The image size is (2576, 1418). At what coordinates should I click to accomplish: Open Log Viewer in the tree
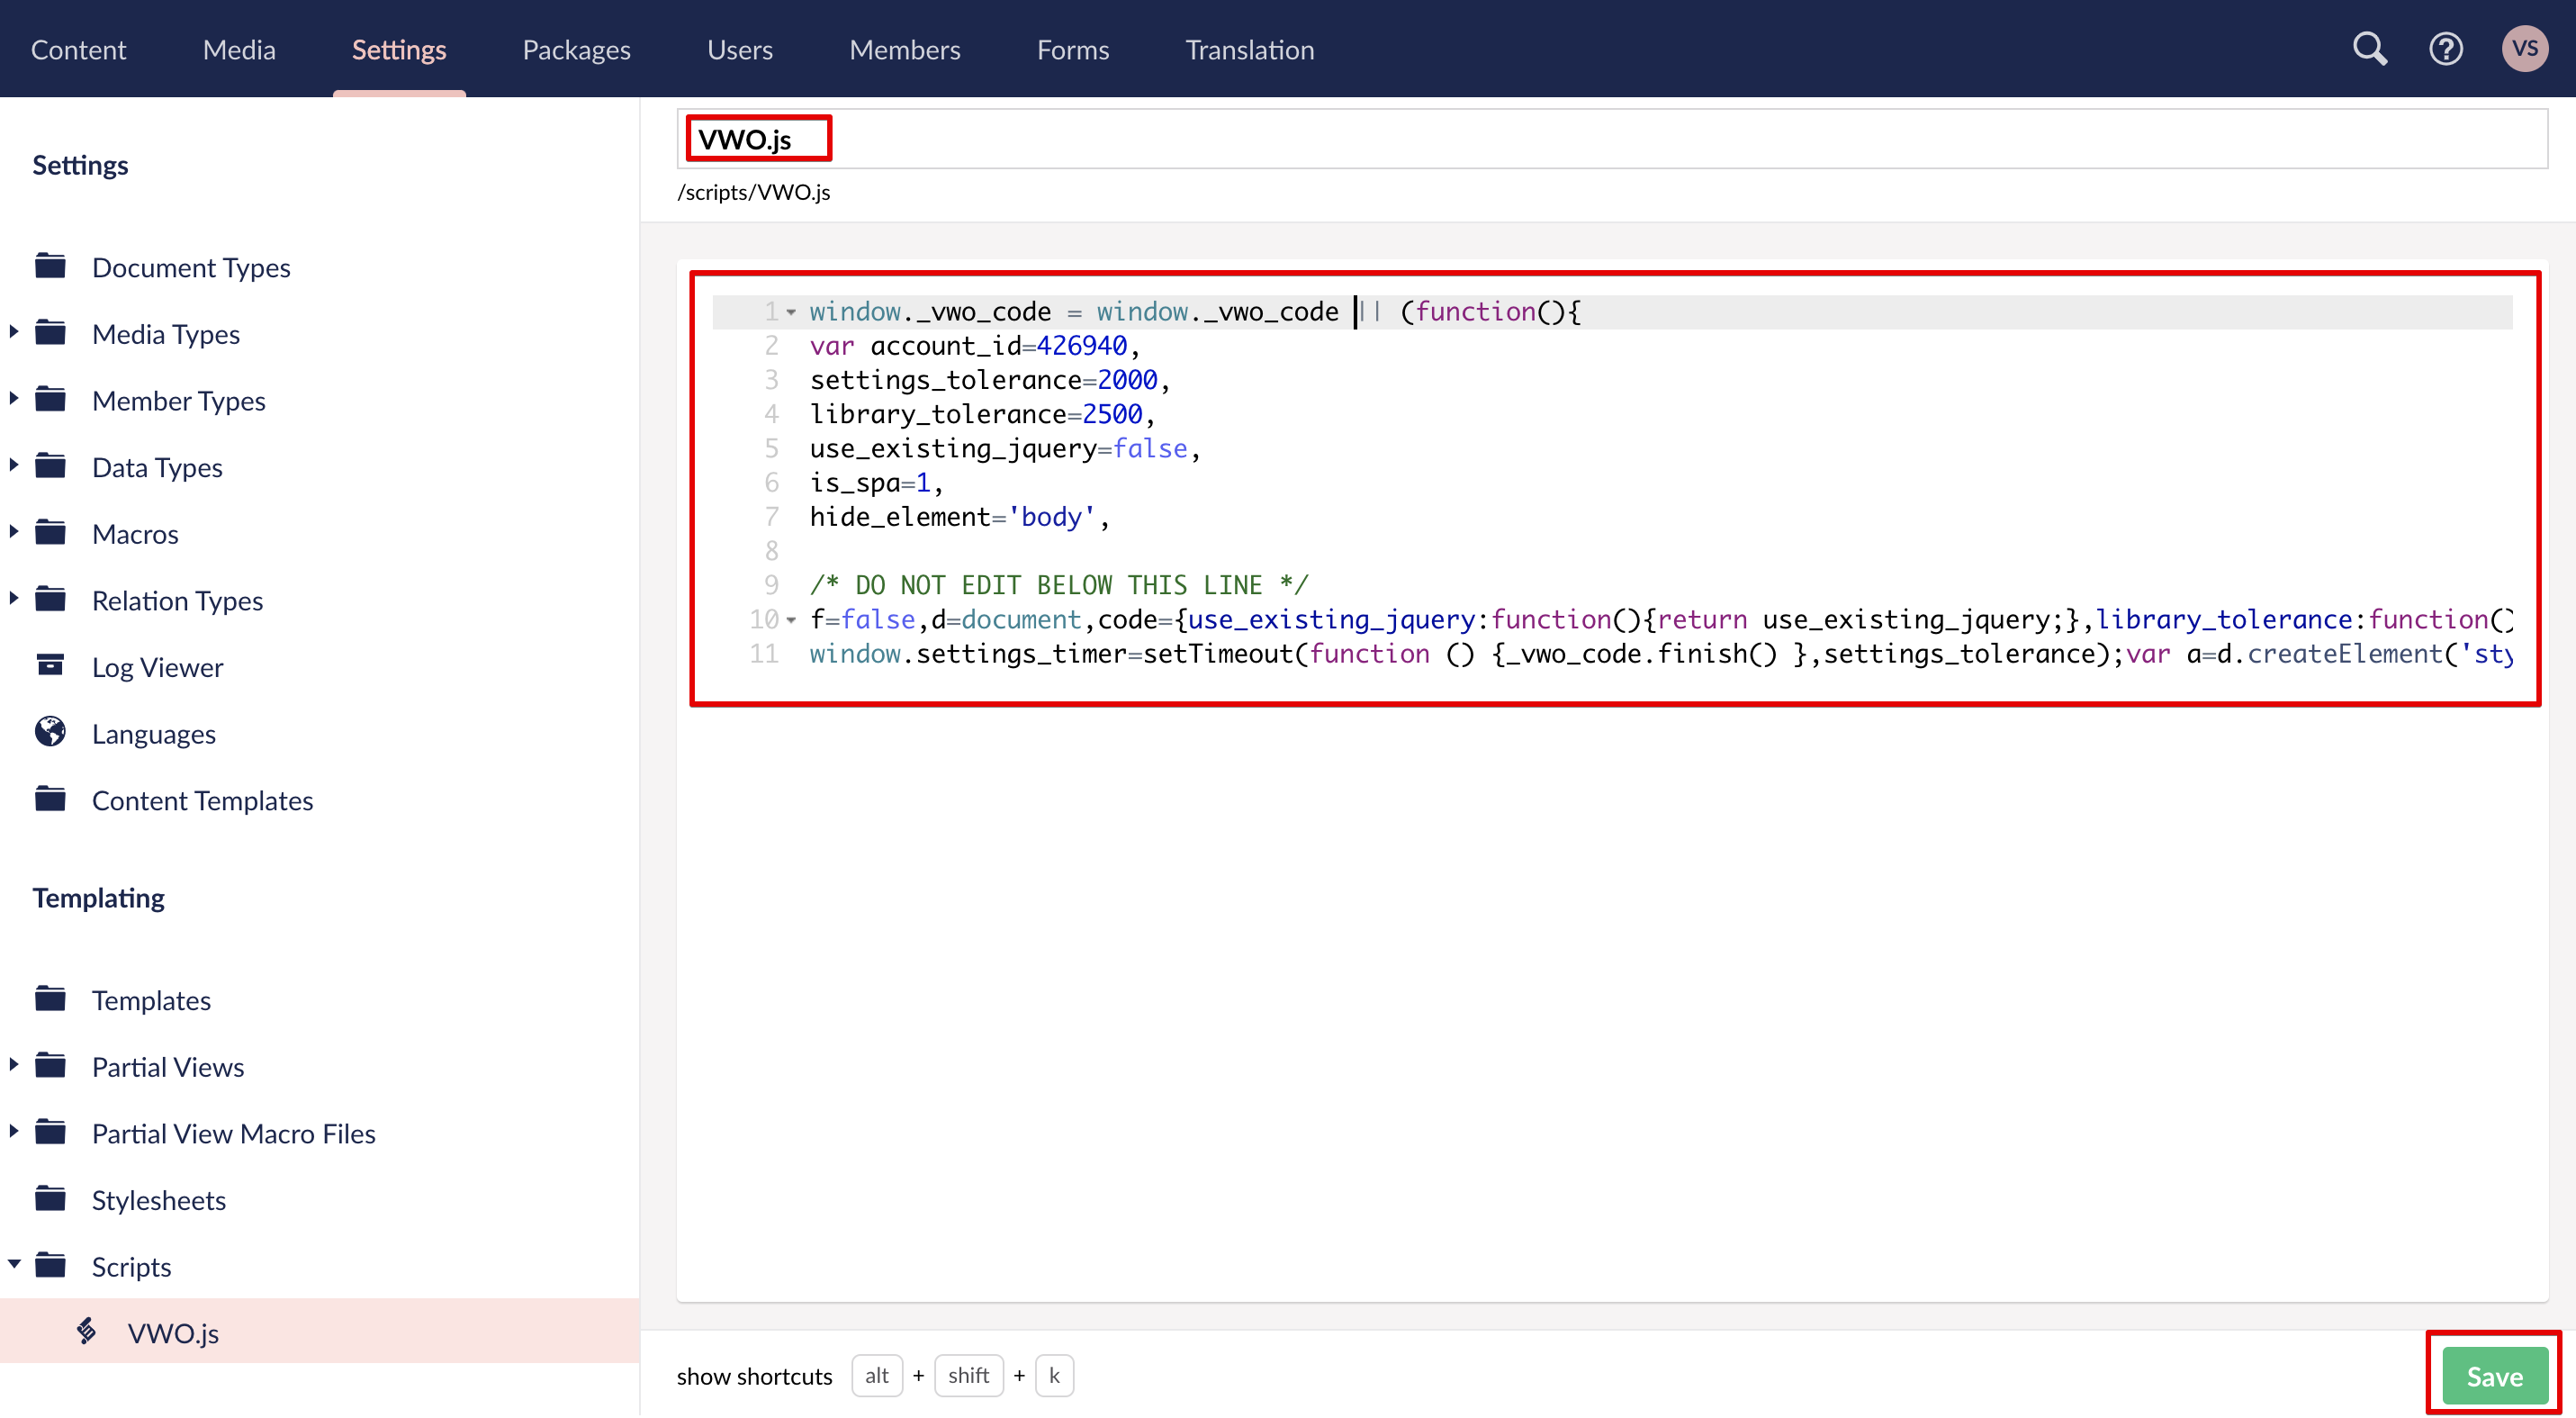tap(157, 667)
